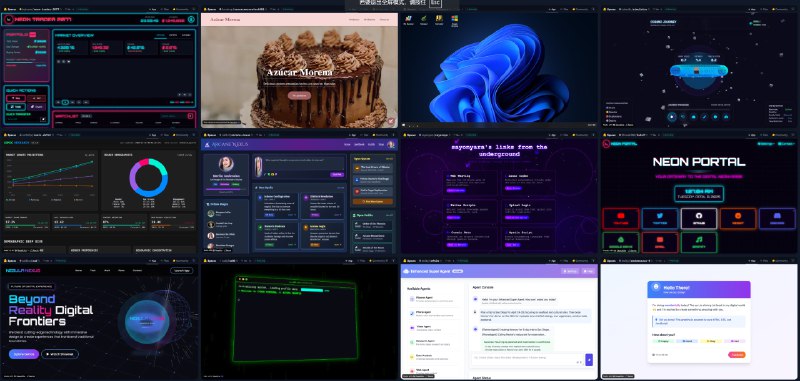
Task: Click the message input box in Arcane Nexus
Action: (304, 163)
